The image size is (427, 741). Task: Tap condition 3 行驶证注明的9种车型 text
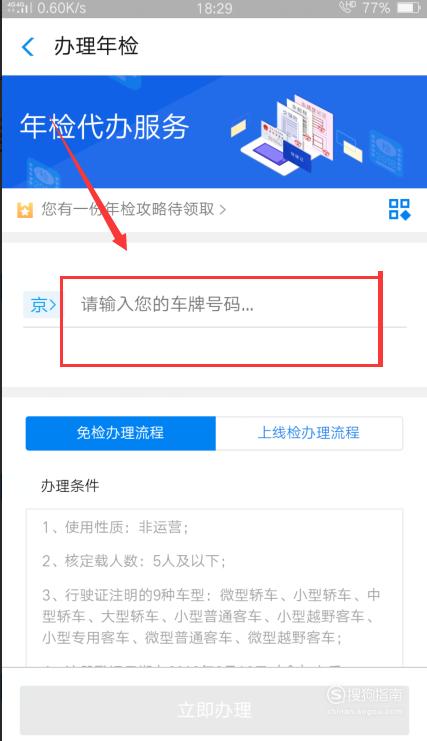tap(211, 616)
